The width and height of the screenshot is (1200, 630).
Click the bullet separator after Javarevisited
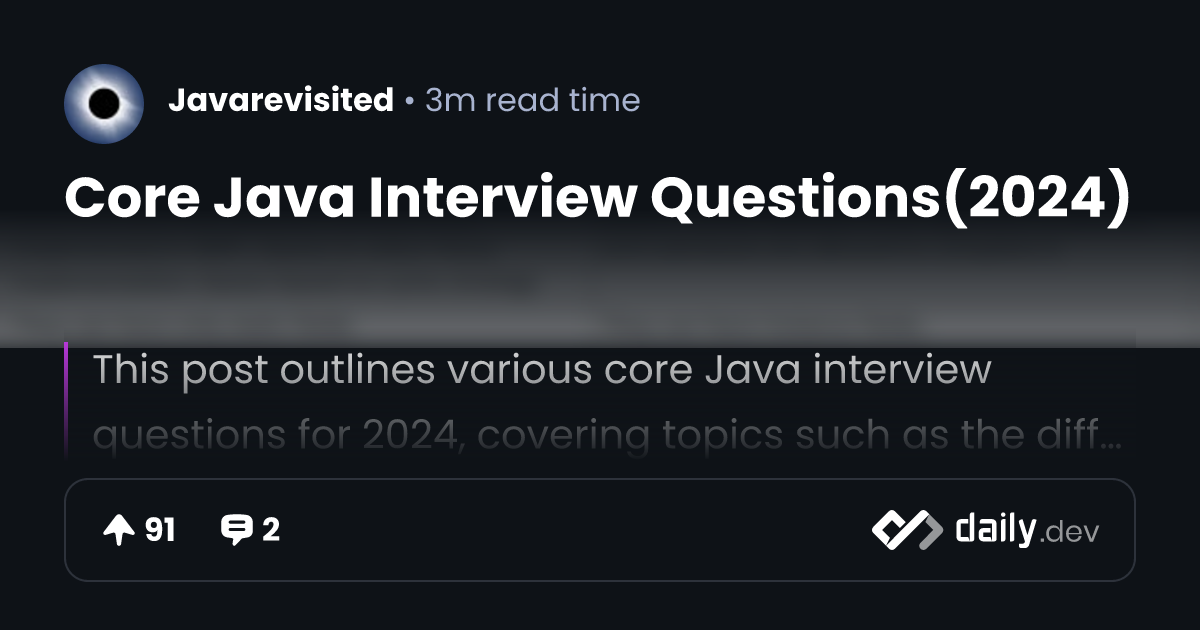(x=409, y=102)
